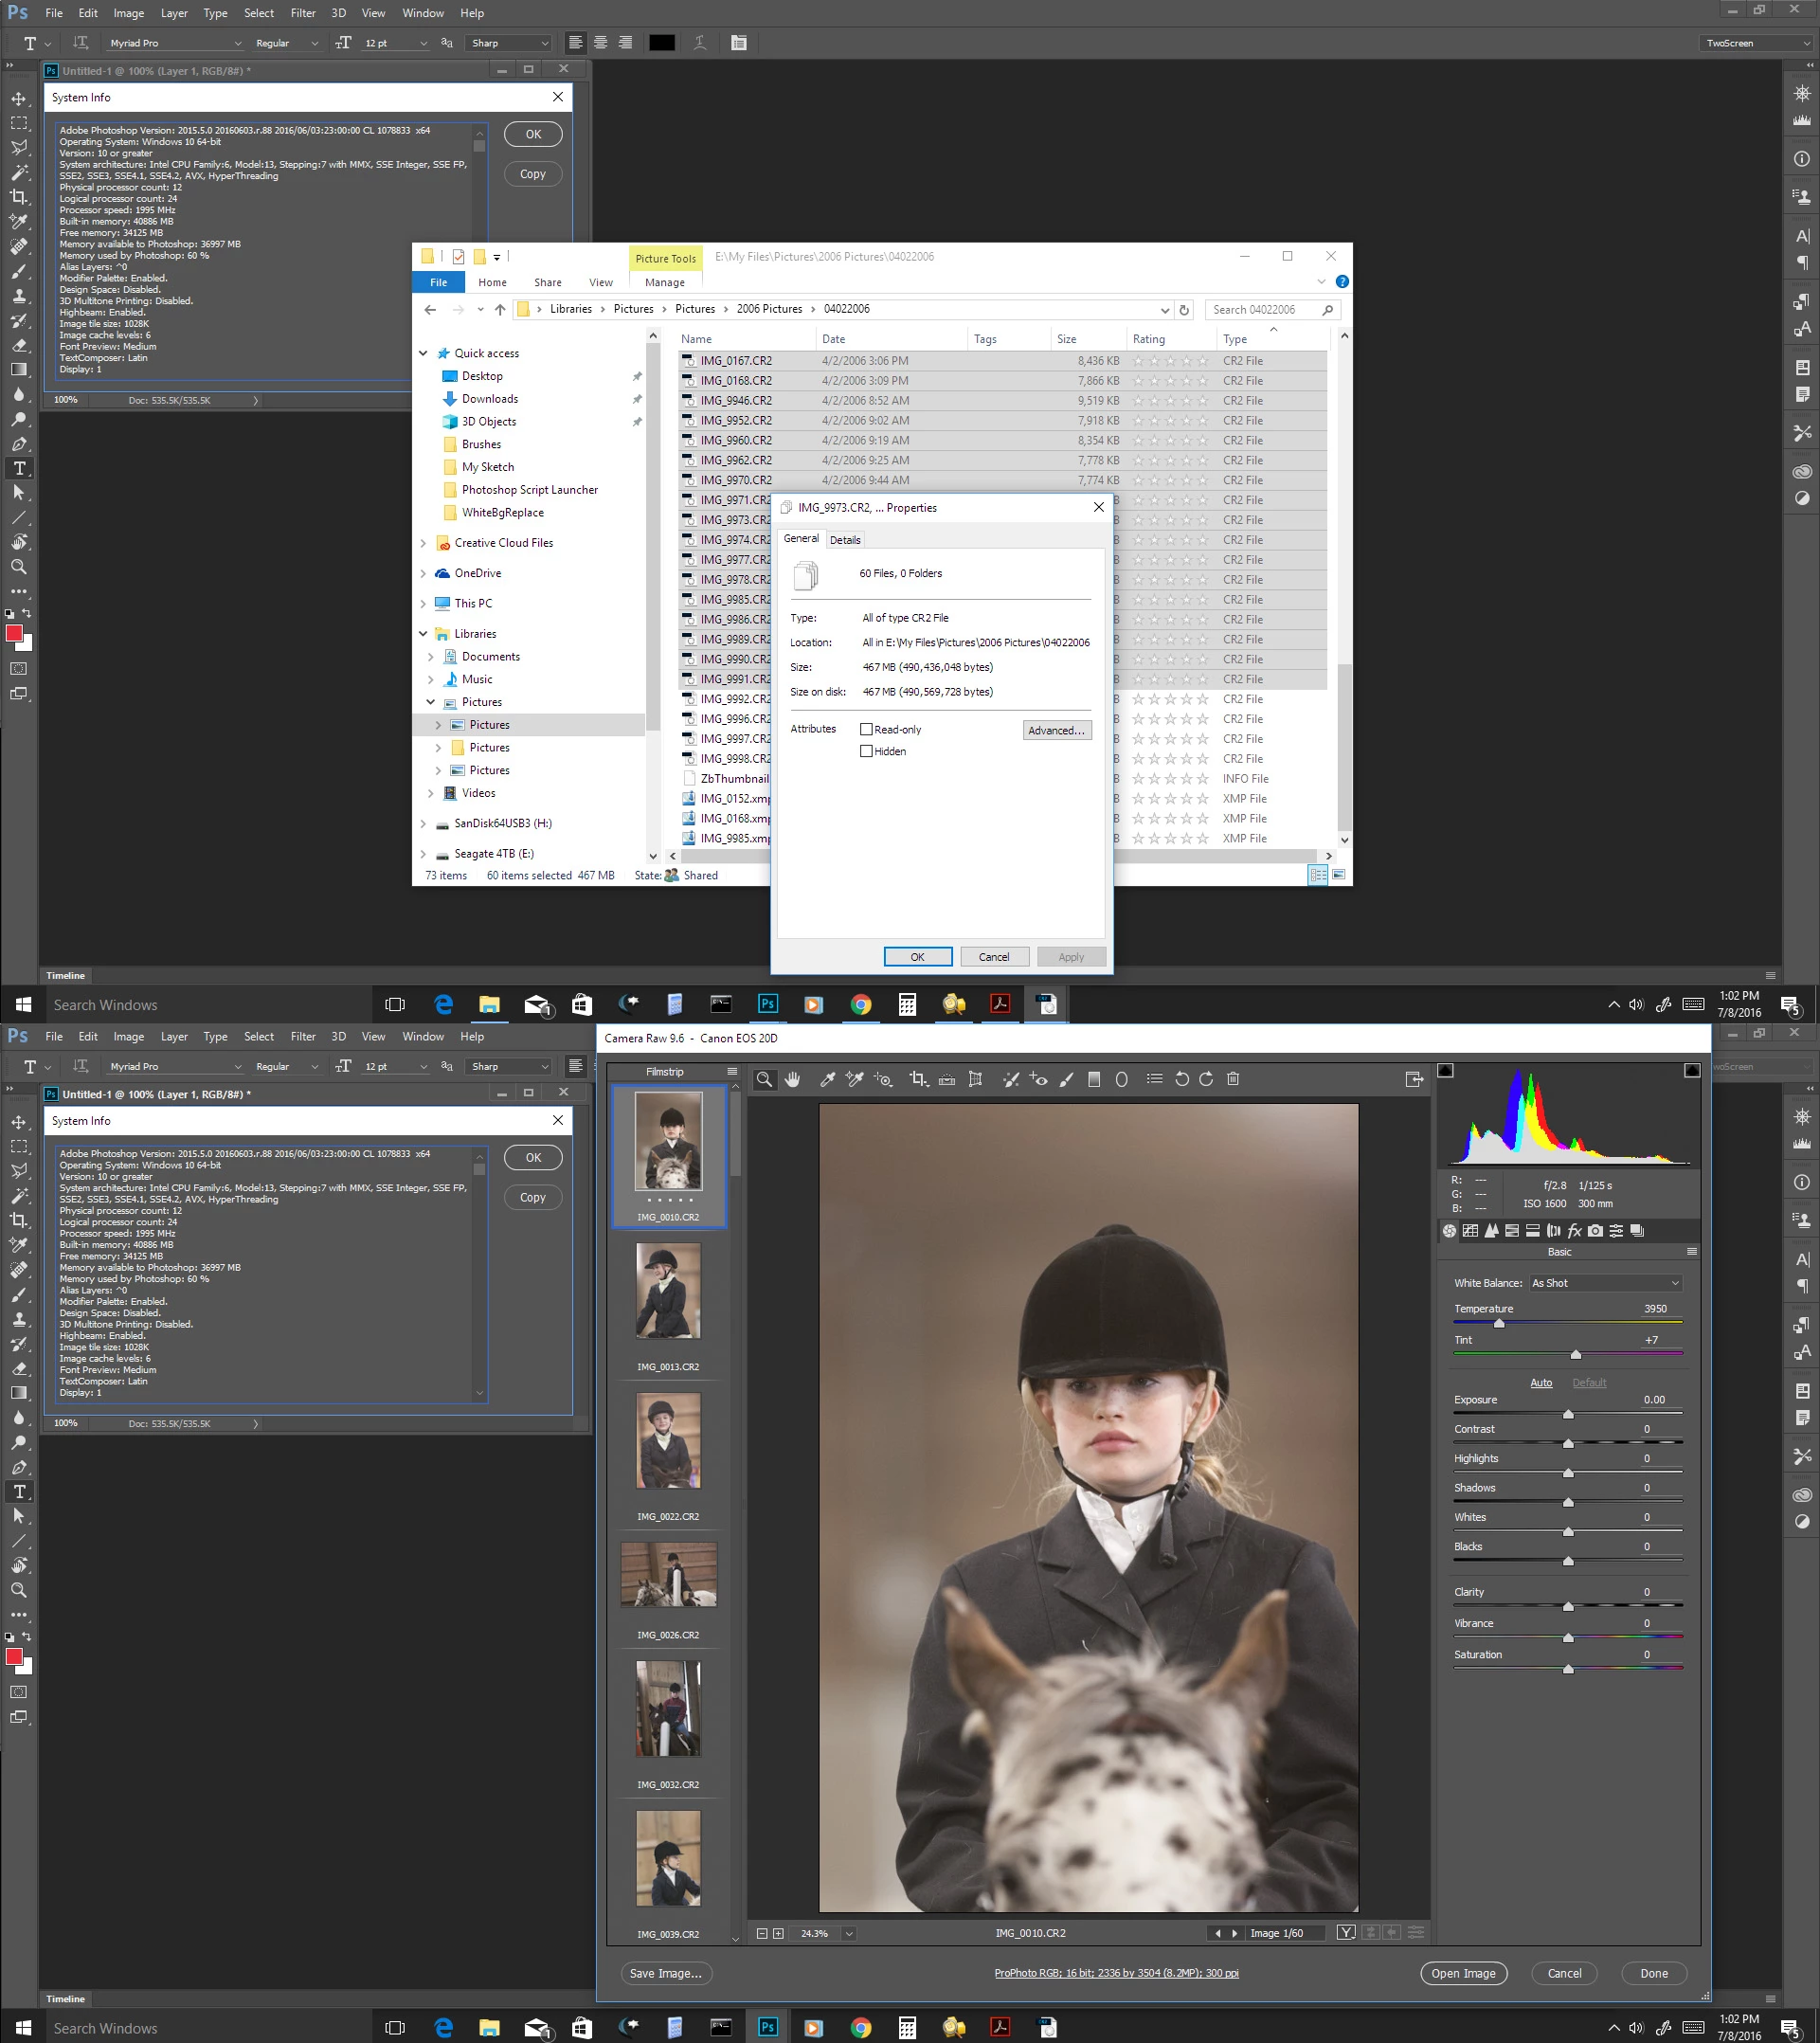Open the Share ribbon tab in Explorer
The image size is (1820, 2043).
(x=547, y=283)
